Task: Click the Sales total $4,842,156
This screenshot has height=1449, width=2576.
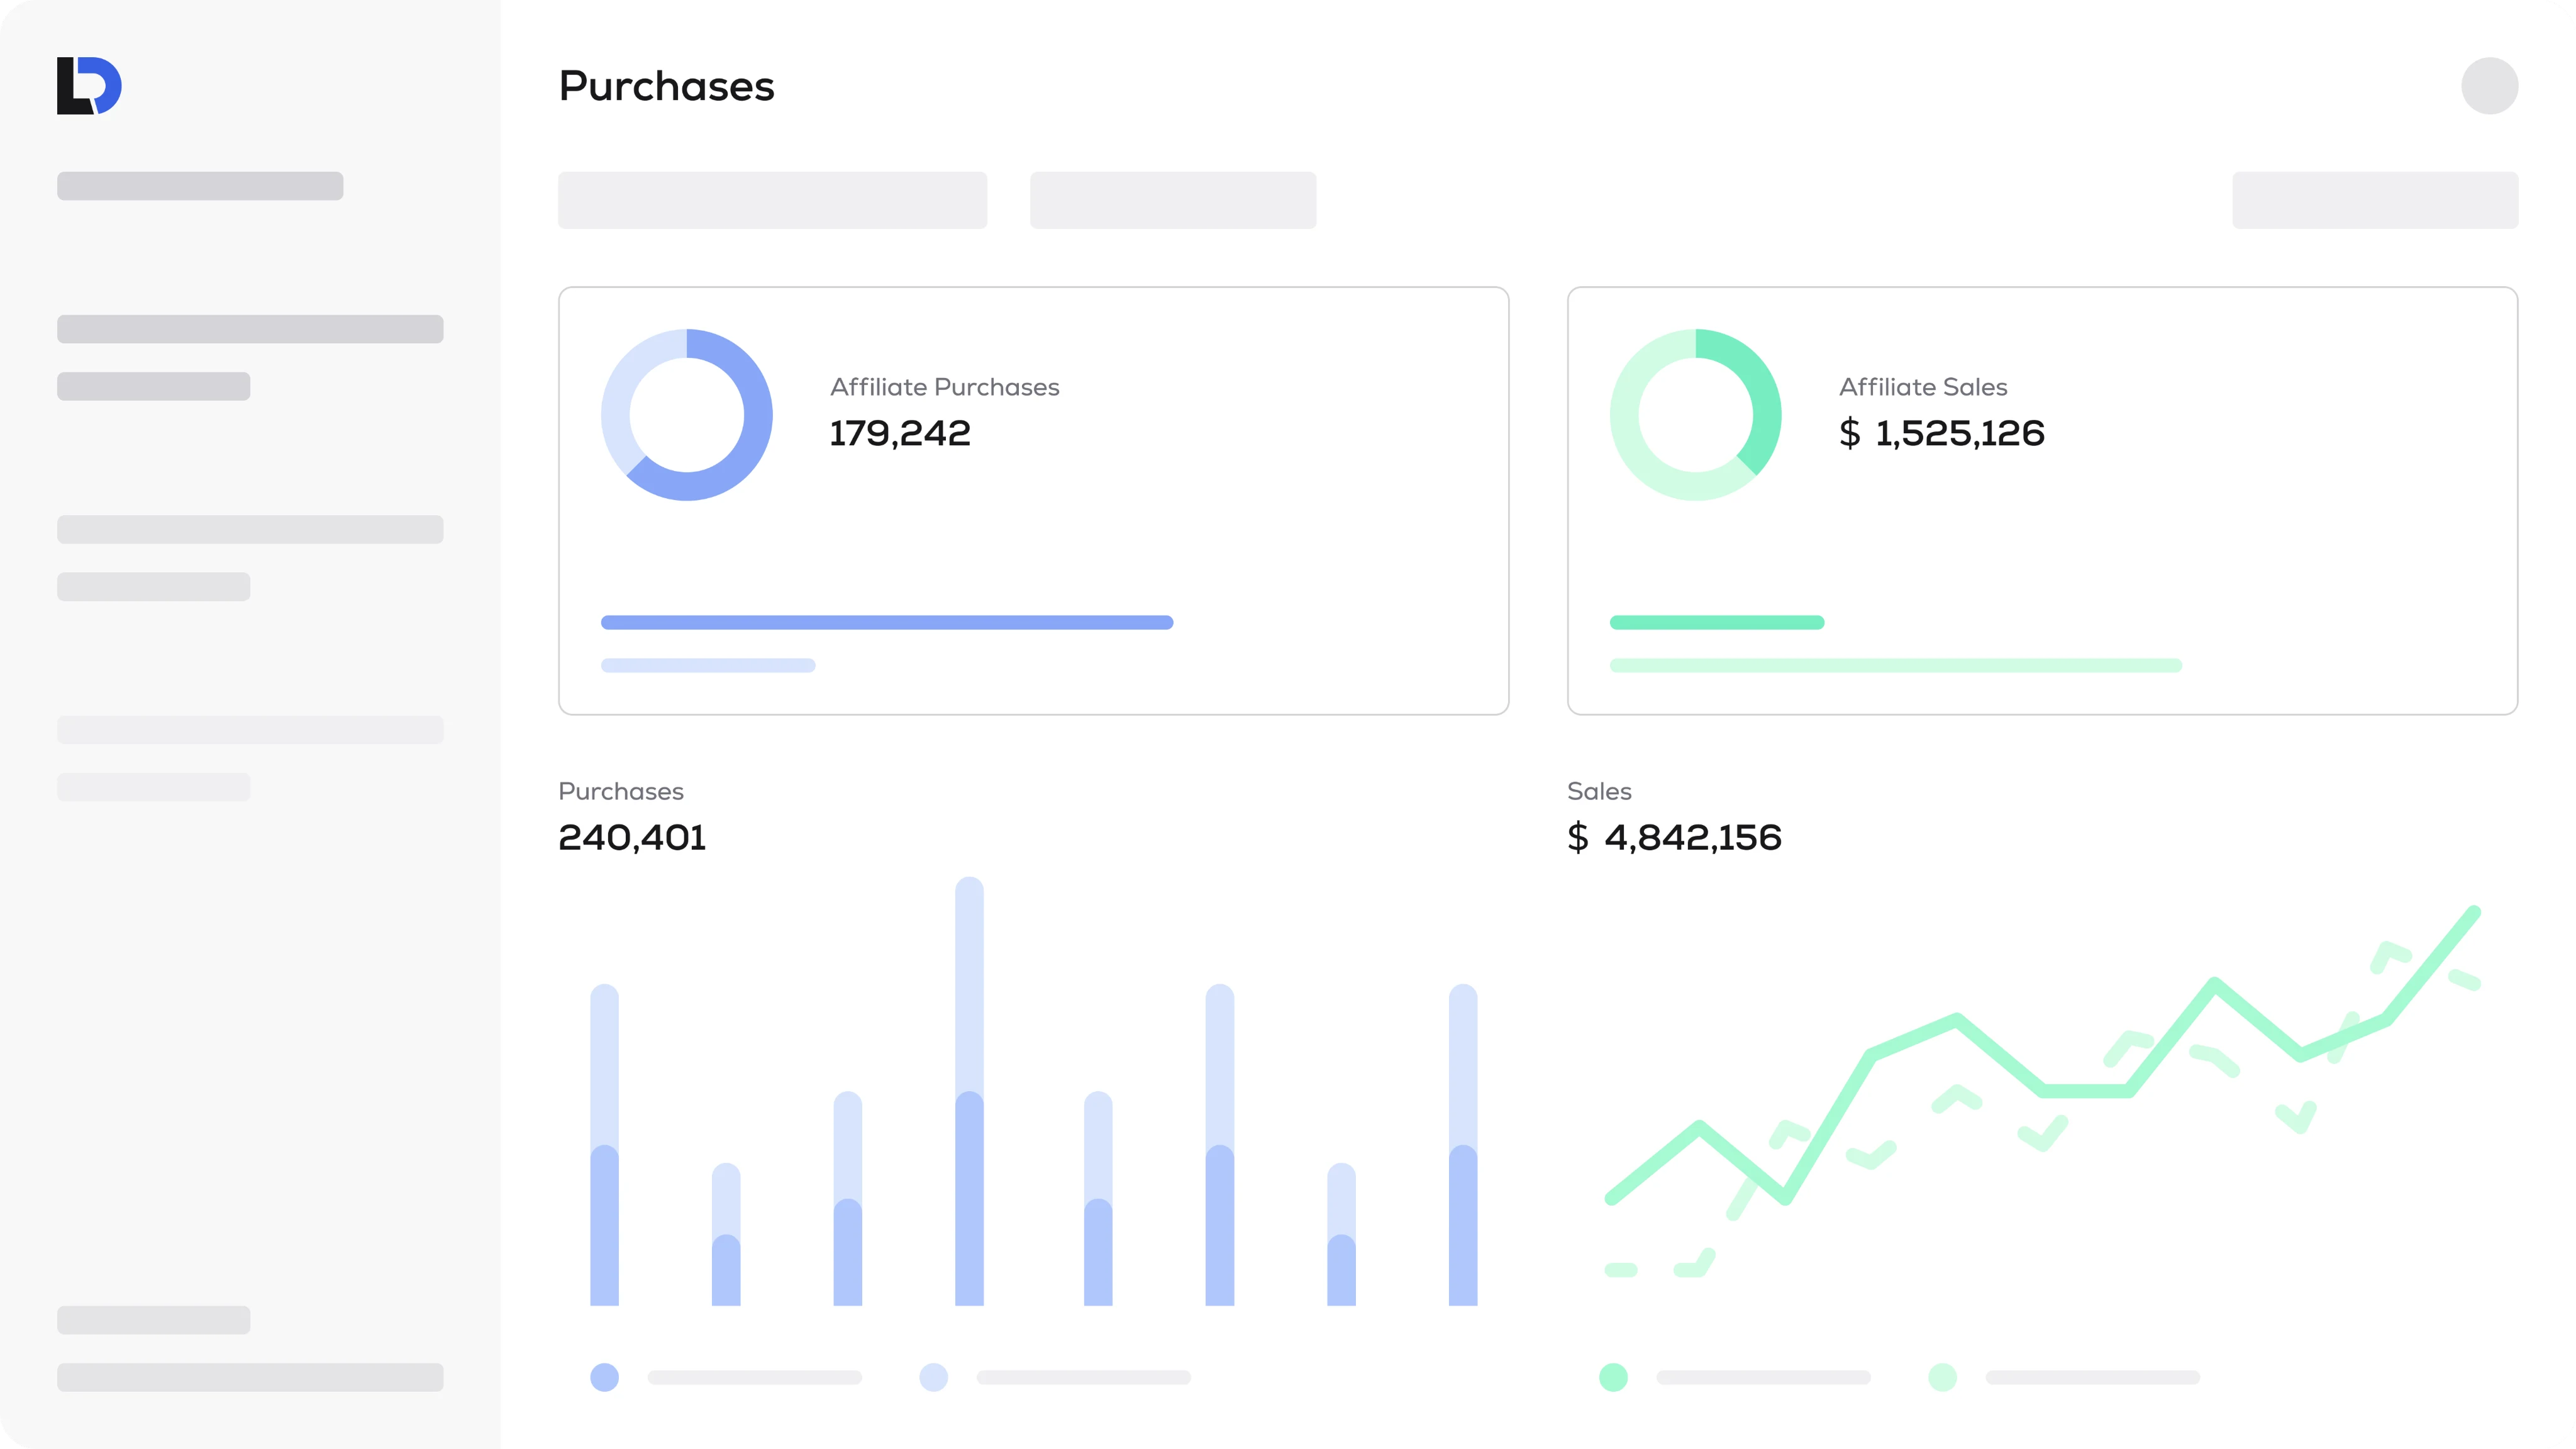Action: 1674,838
